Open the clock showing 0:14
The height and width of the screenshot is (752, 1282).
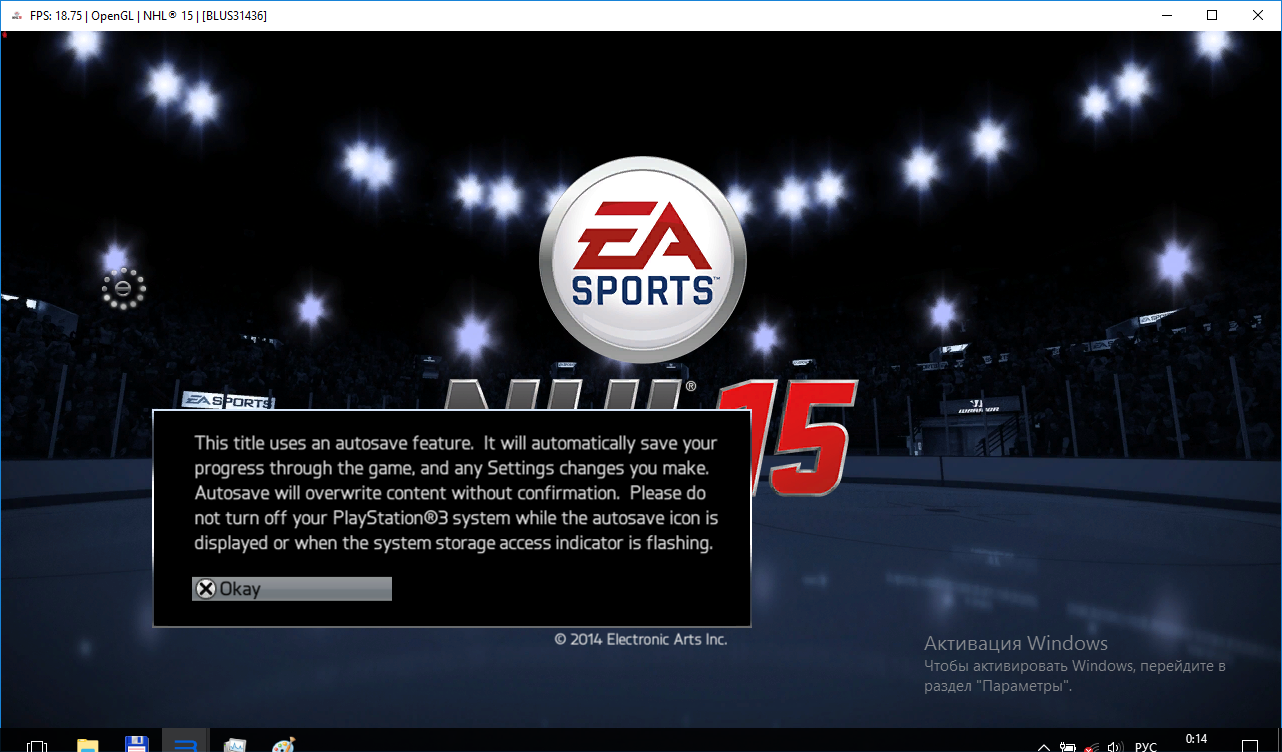1196,740
